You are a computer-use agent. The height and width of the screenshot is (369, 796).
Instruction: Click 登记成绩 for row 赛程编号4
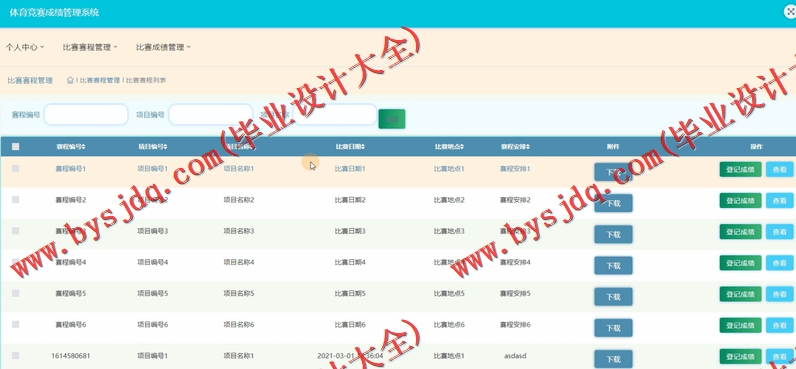(740, 263)
